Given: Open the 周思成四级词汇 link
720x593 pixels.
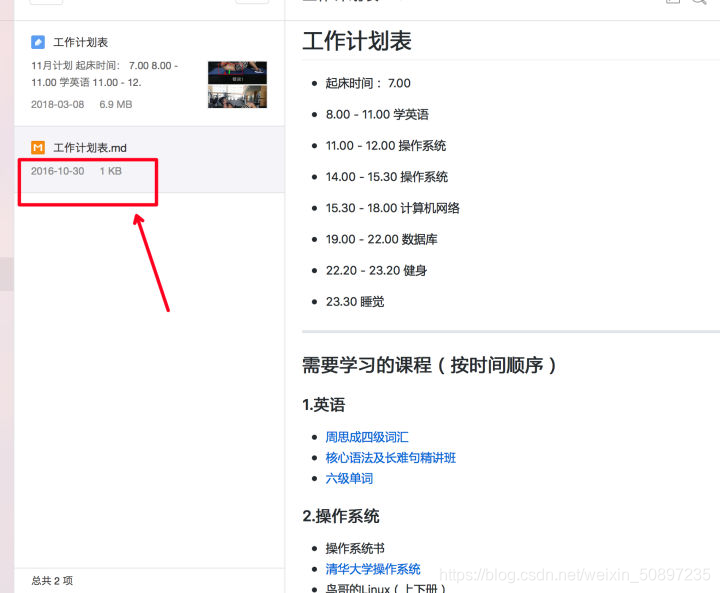Looking at the screenshot, I should [367, 437].
